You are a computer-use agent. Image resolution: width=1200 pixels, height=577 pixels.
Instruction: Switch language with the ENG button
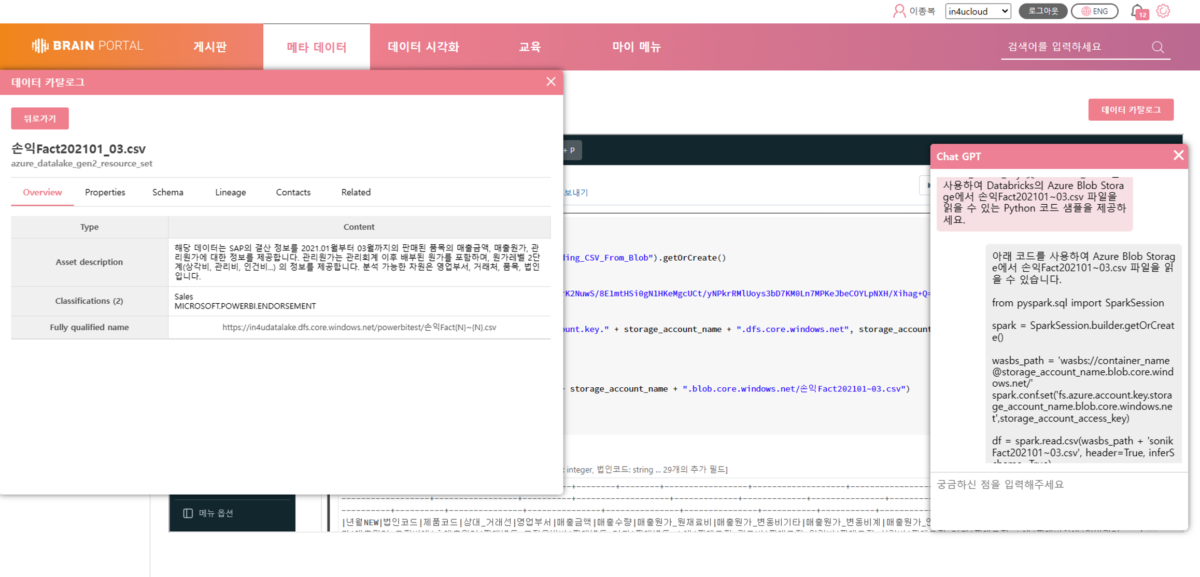(1094, 11)
